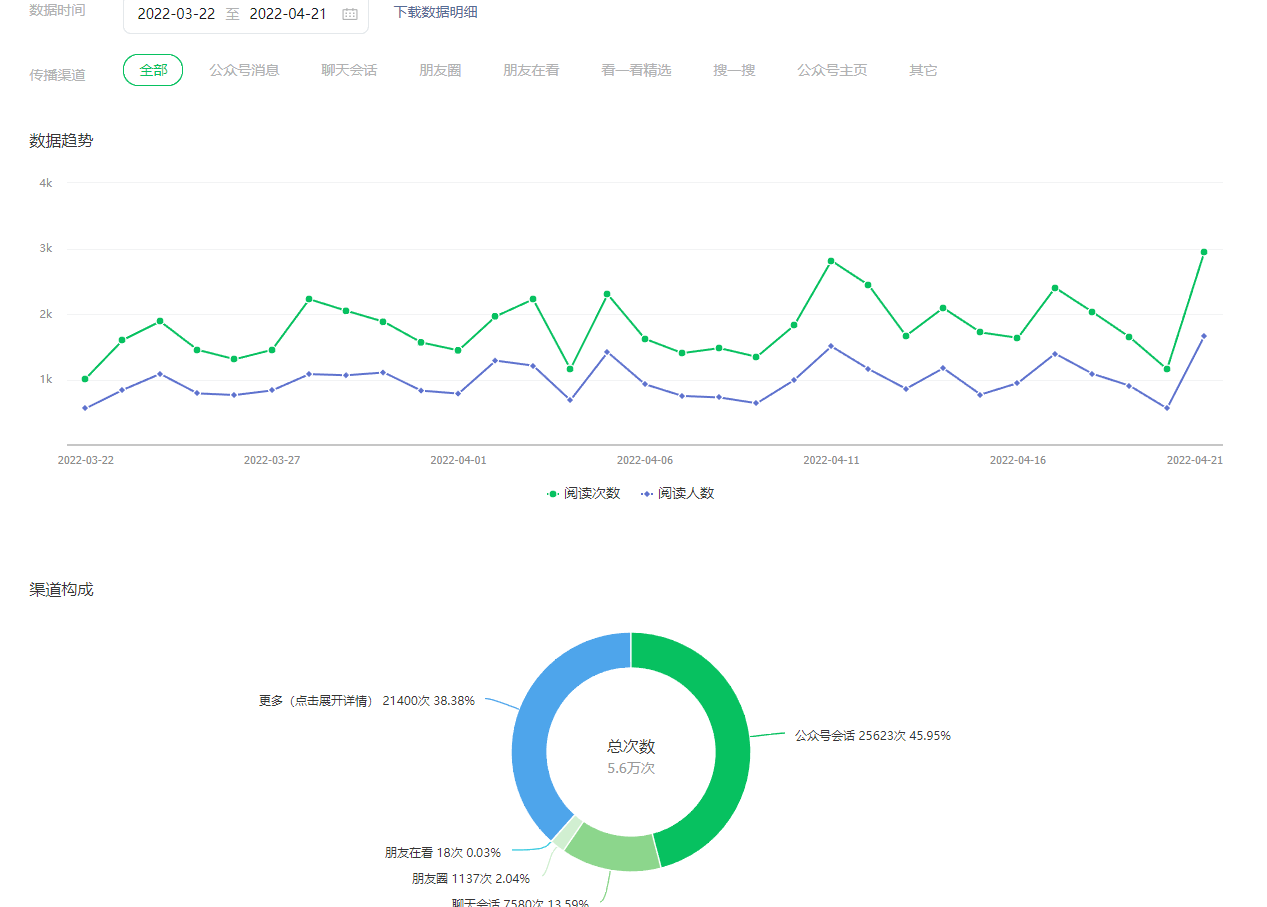Screen dimensions: 1267x907
Task: Select the 全部 channel filter
Action: coord(153,70)
